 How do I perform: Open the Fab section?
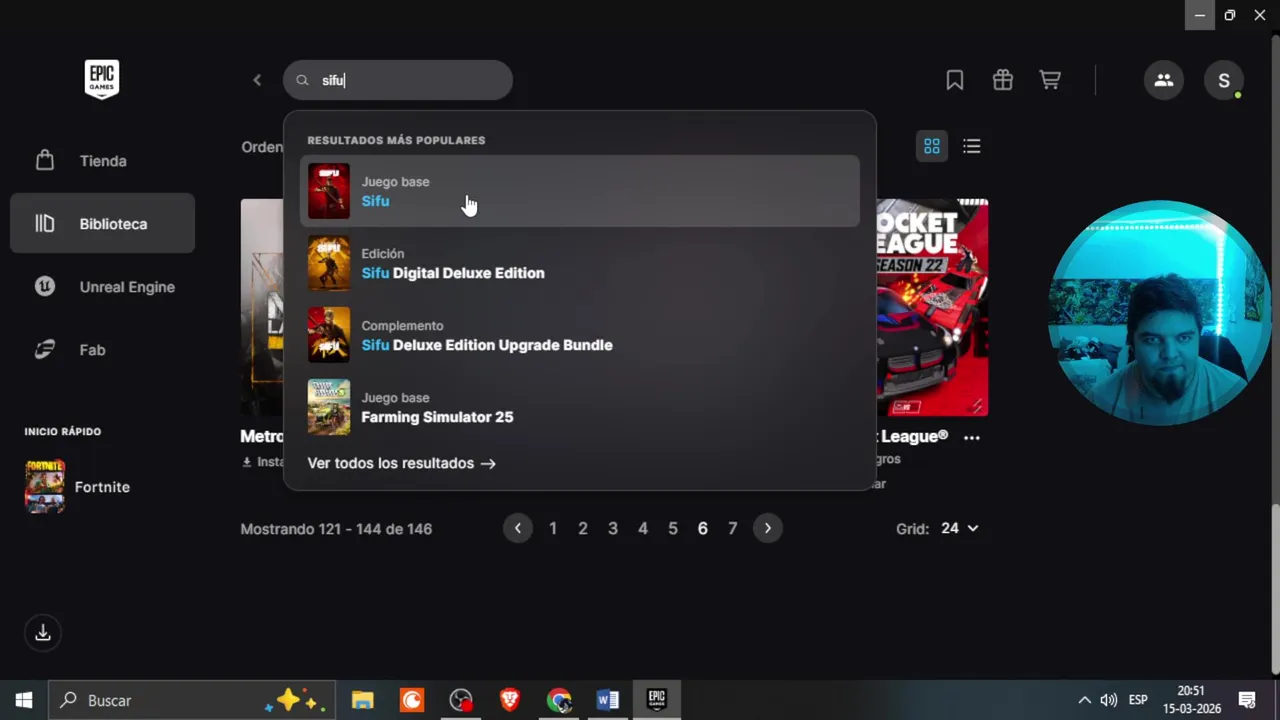coord(102,350)
